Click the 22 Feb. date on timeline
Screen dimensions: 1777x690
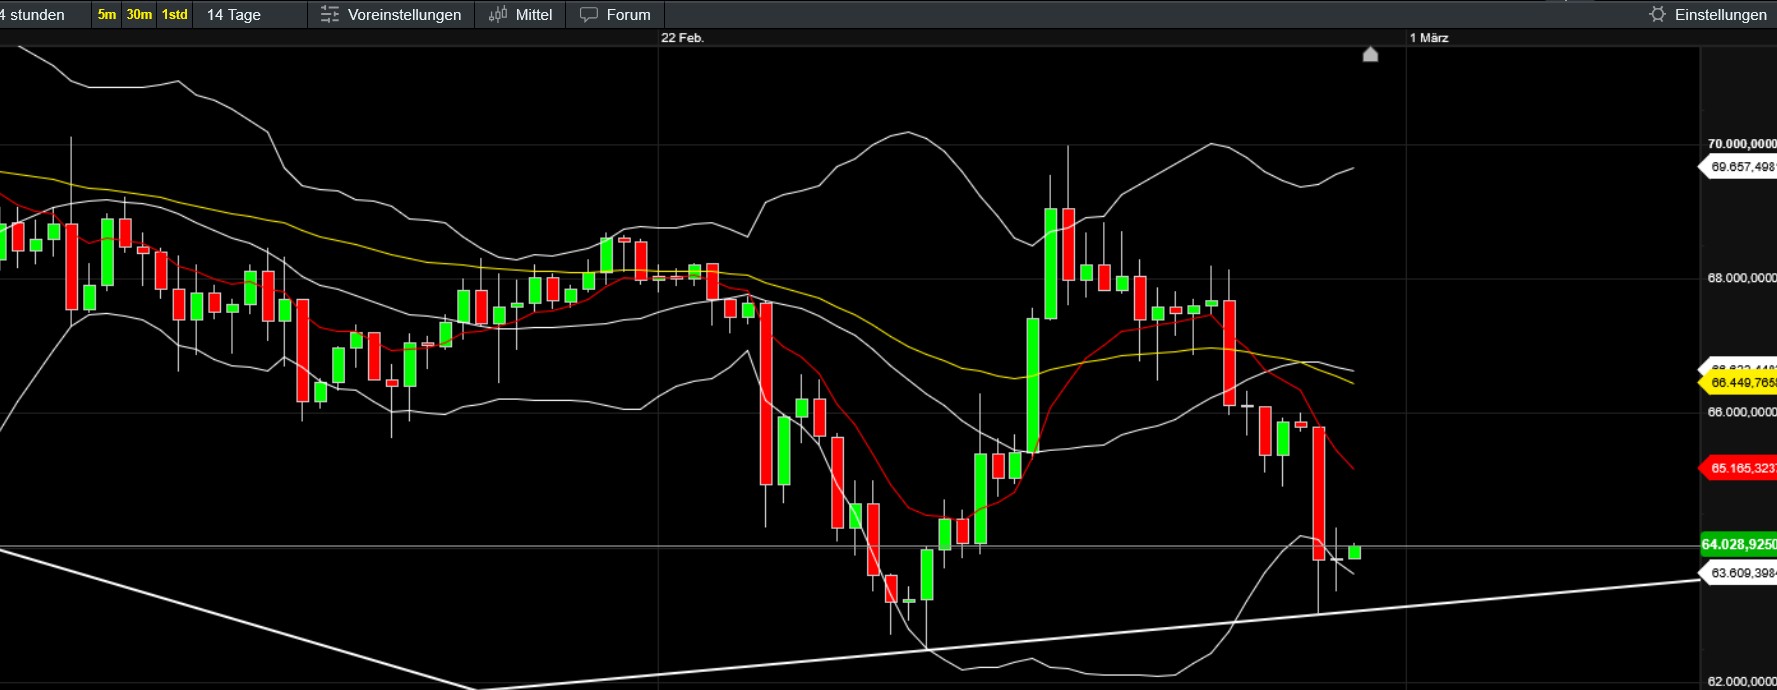[682, 38]
